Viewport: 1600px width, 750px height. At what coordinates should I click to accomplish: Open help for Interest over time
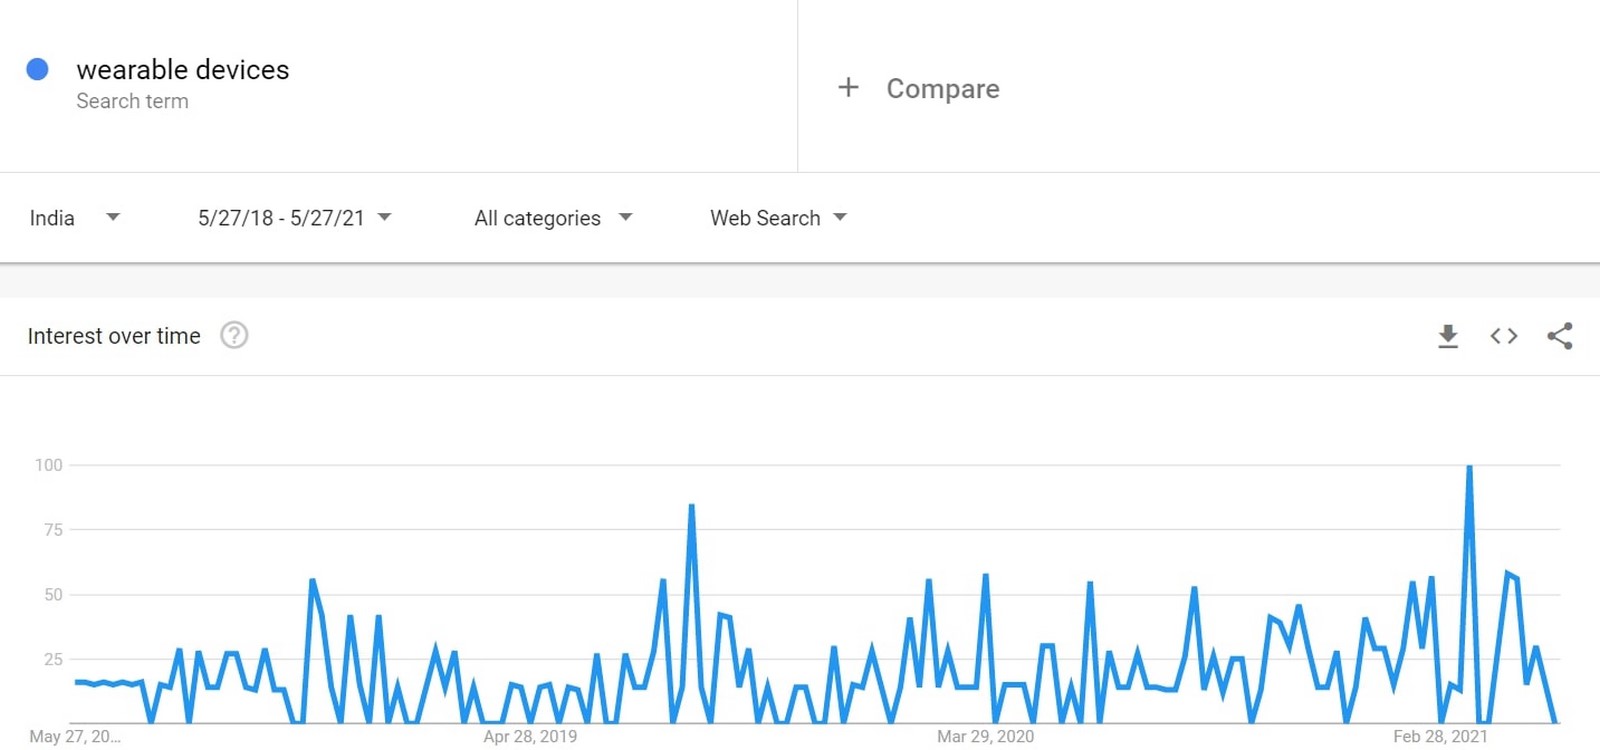tap(234, 335)
